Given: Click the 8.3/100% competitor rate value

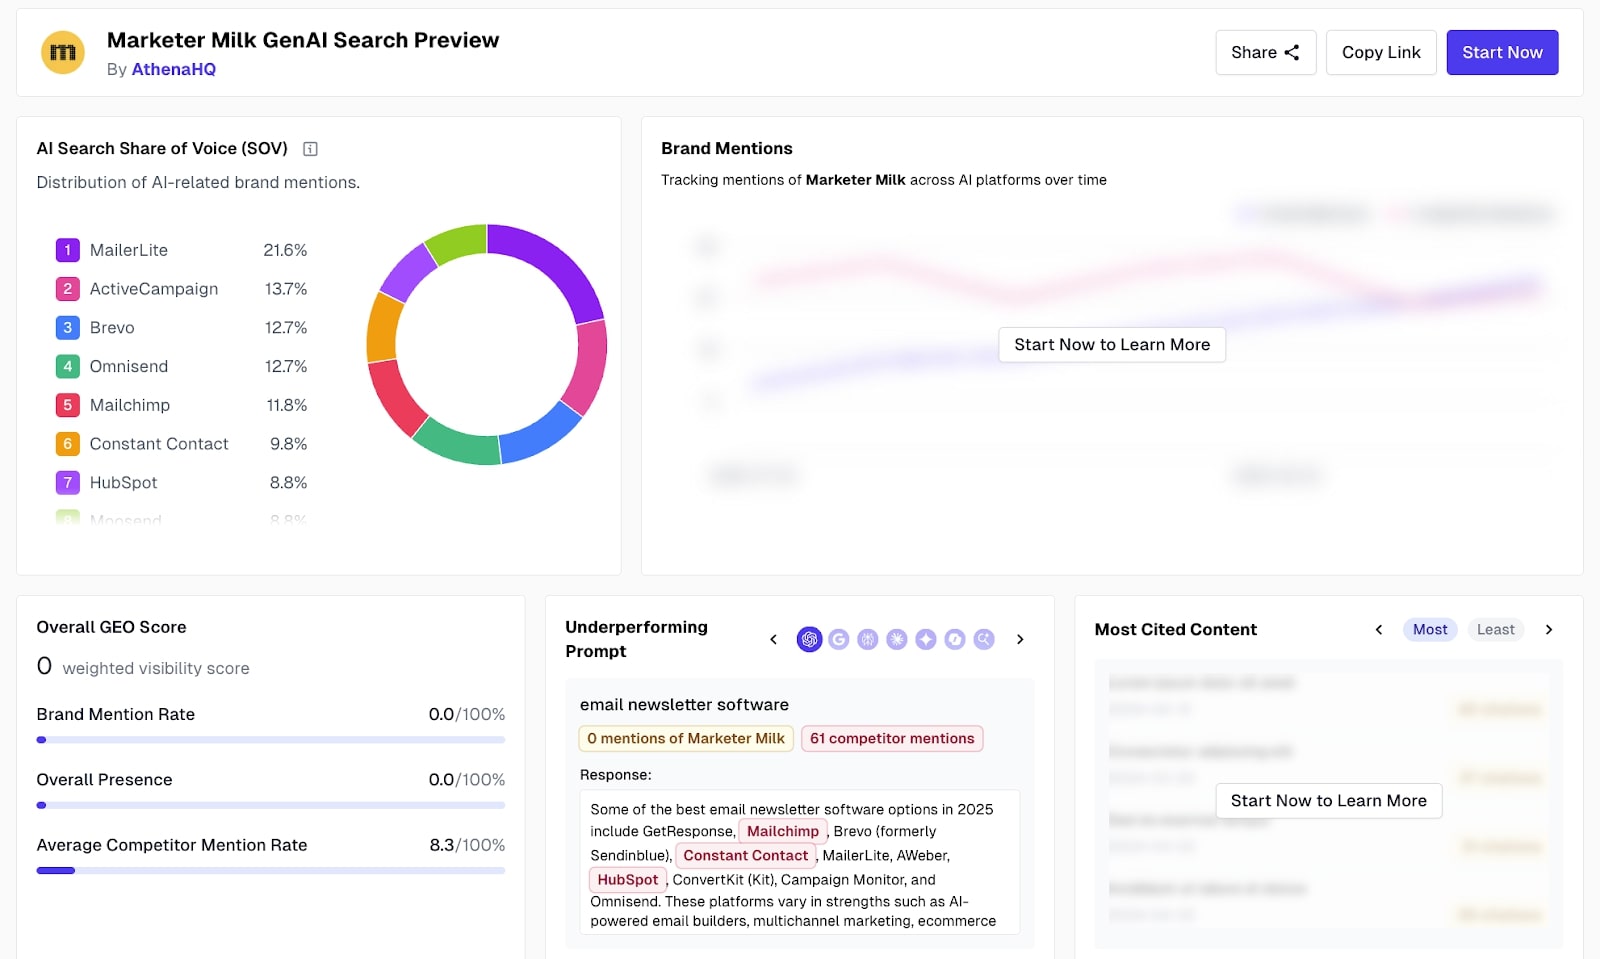Looking at the screenshot, I should click(467, 845).
